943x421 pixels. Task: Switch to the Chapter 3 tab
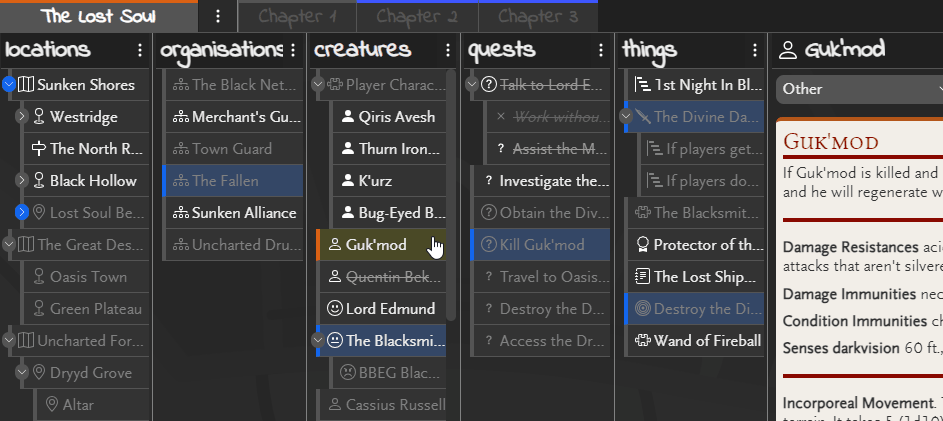click(538, 16)
